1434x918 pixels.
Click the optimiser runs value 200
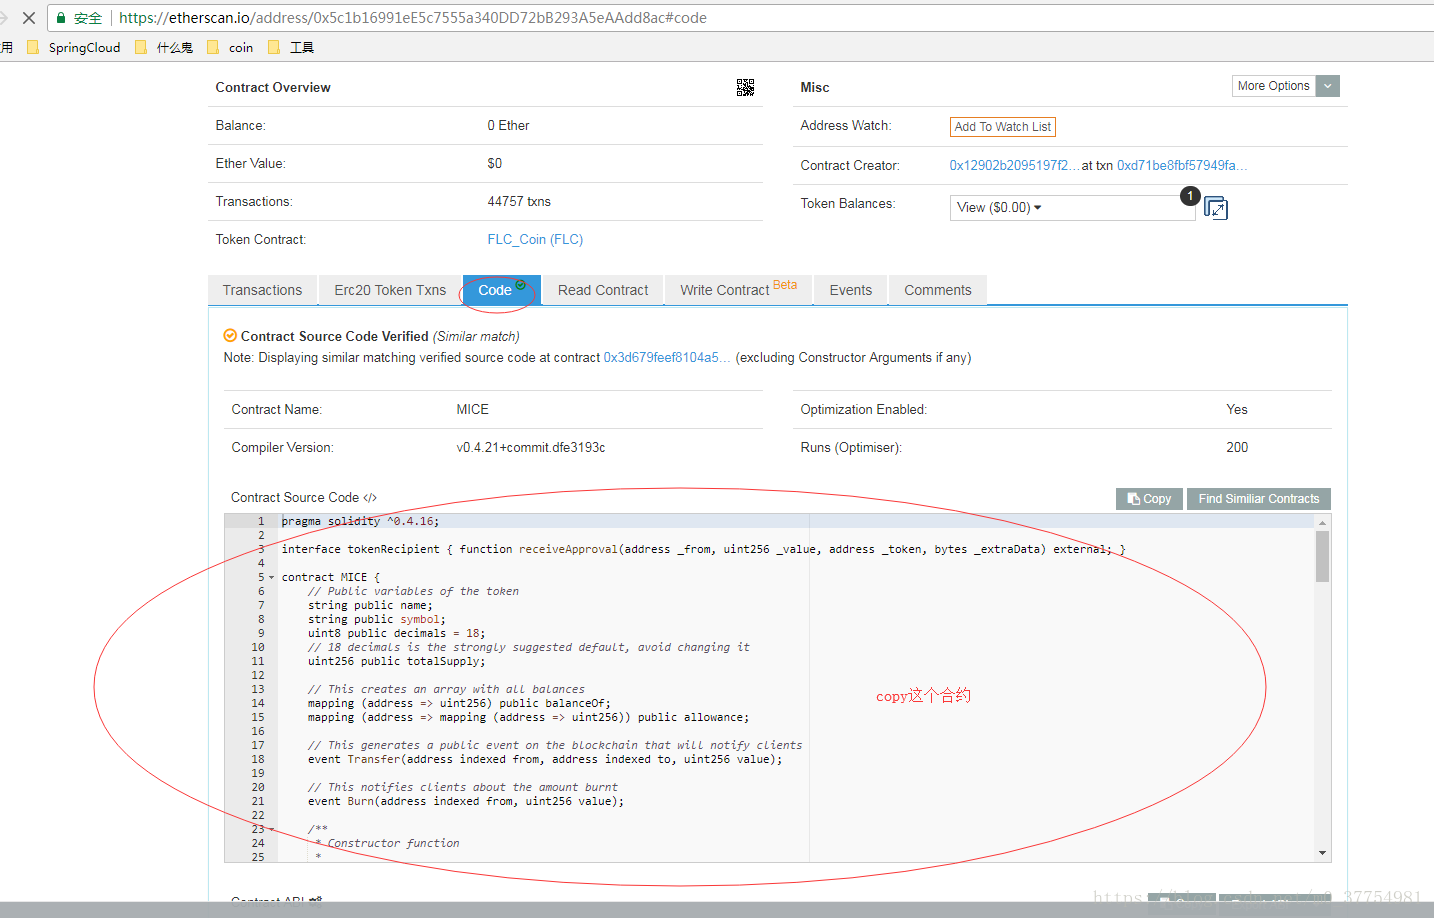(x=1237, y=447)
